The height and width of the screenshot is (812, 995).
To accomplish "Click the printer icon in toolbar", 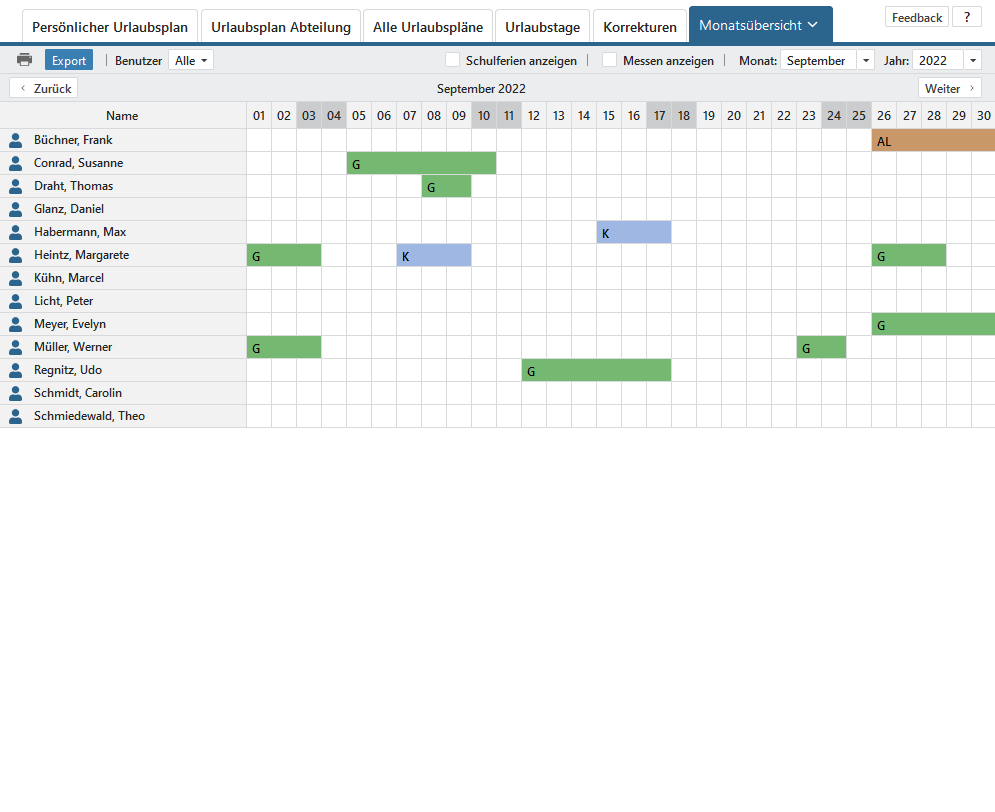I will click(x=24, y=60).
